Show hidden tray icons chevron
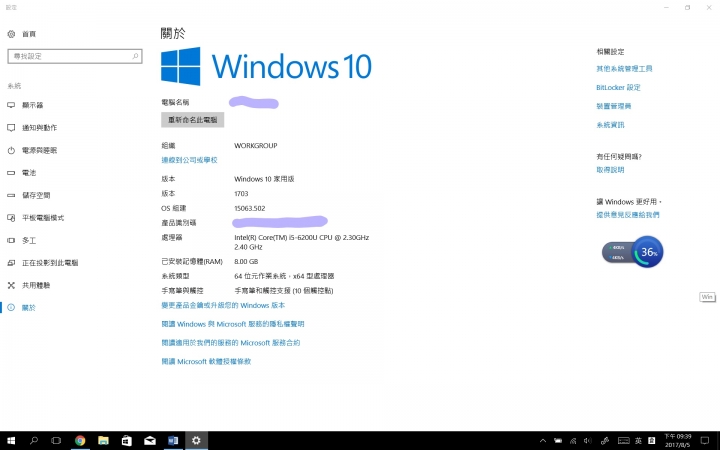 click(543, 441)
